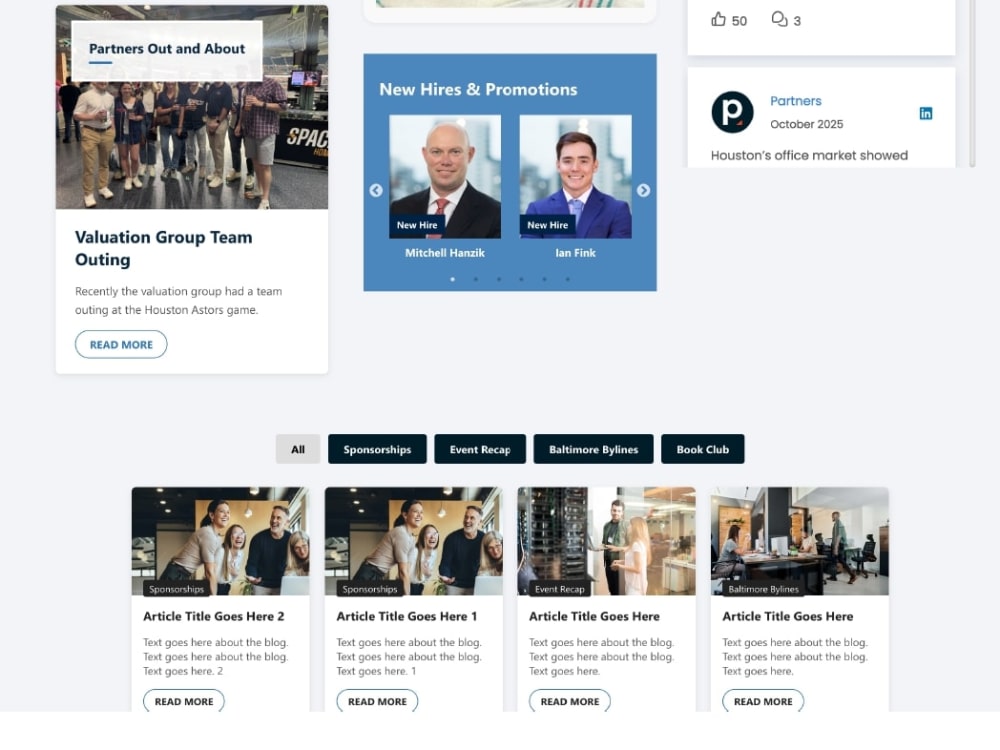Image resolution: width=1000 pixels, height=750 pixels.
Task: Click the Partners round logo avatar
Action: 732,112
